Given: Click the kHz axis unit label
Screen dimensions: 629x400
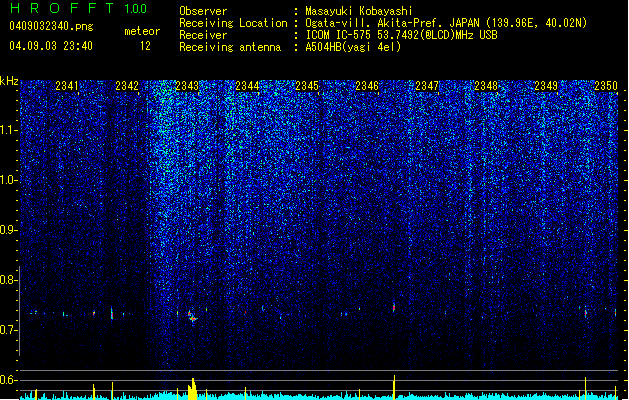Looking at the screenshot, I should (x=9, y=81).
